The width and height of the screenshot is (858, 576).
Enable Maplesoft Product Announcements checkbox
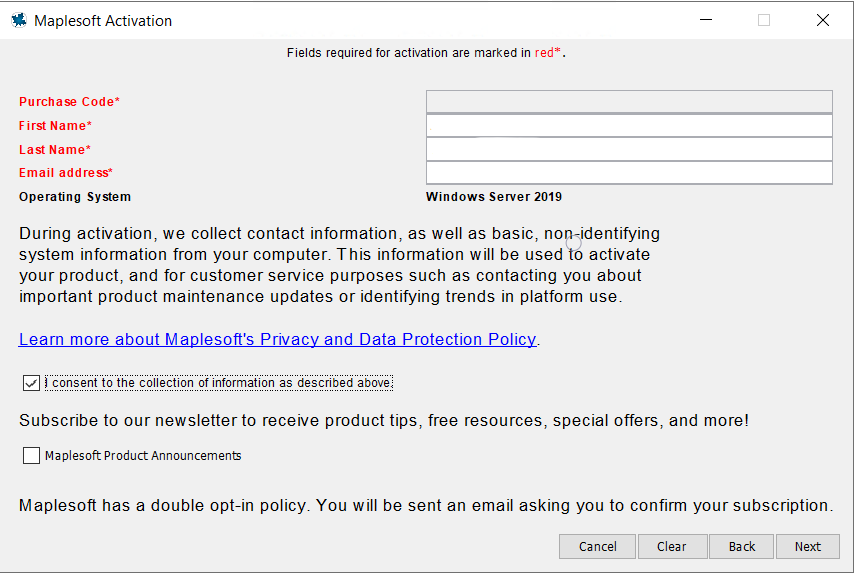[x=31, y=455]
